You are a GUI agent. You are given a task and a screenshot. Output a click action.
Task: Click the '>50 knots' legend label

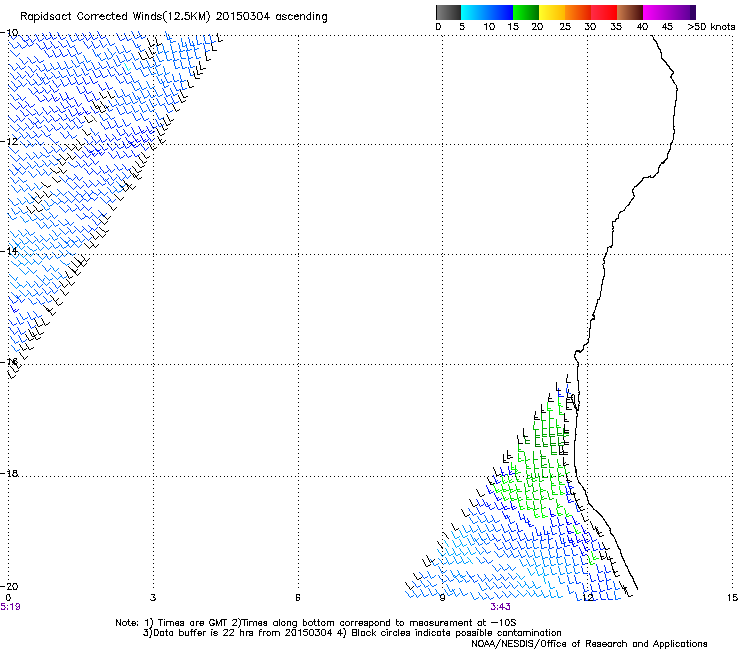click(x=711, y=27)
